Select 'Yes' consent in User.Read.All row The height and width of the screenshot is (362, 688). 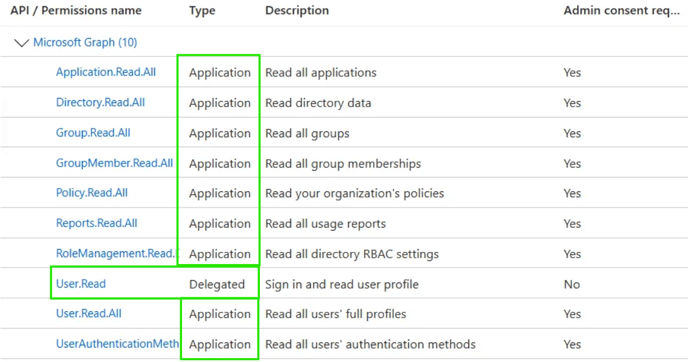click(x=572, y=314)
